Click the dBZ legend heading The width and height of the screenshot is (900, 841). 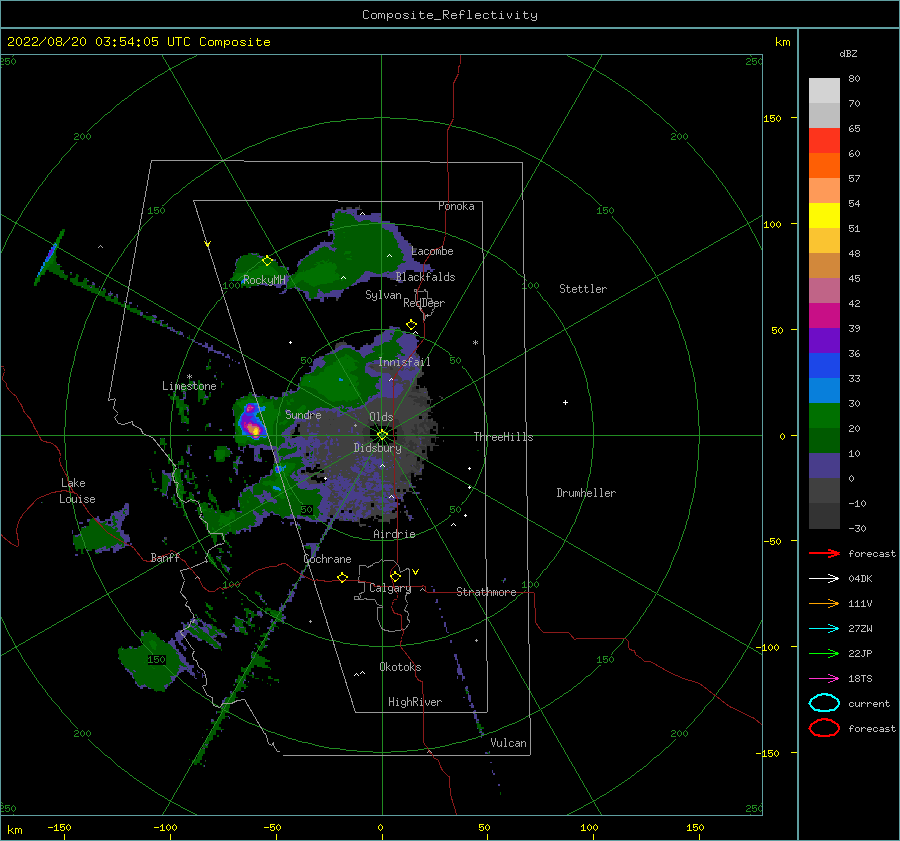(x=848, y=54)
